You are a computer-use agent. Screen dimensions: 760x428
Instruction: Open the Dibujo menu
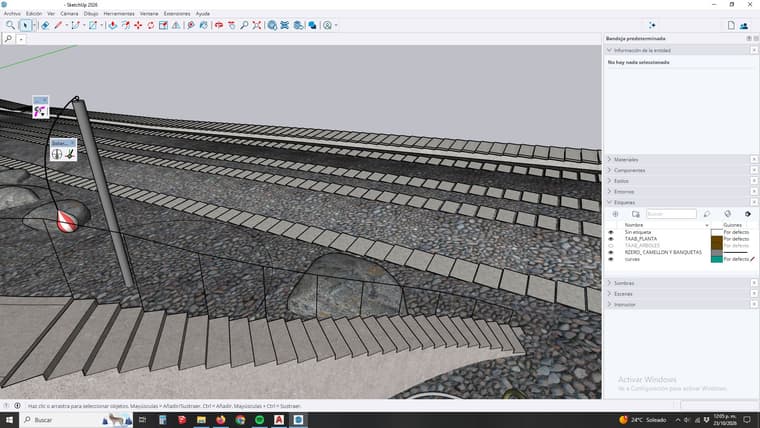(91, 14)
